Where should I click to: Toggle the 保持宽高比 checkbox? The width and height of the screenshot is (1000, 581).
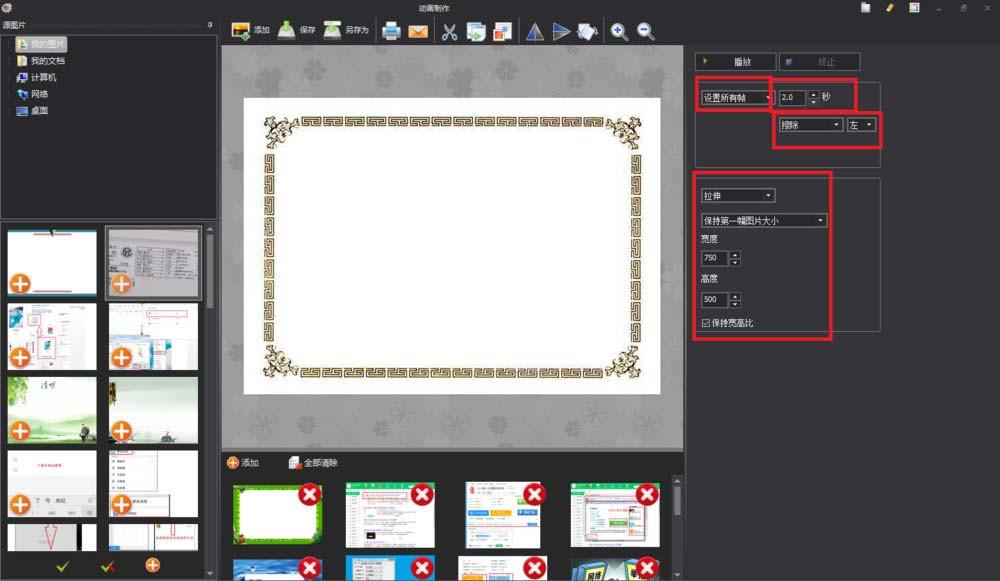(x=707, y=323)
